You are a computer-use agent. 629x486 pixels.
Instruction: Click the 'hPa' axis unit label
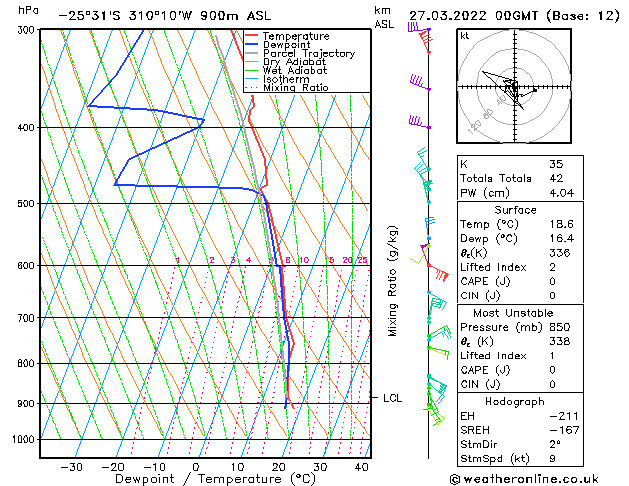28,10
